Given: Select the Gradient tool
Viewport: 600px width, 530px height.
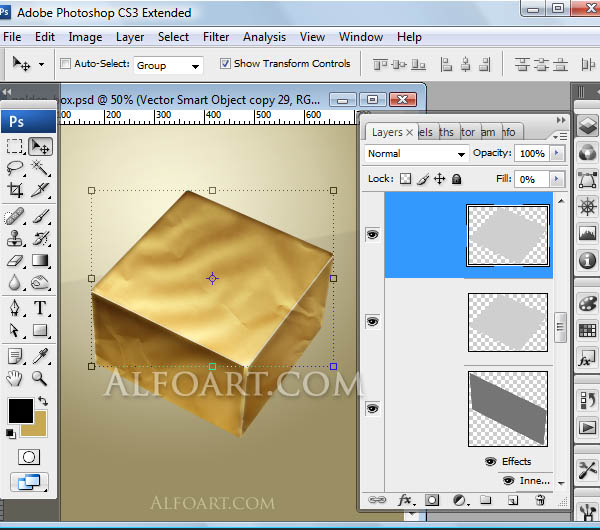Looking at the screenshot, I should click(40, 261).
